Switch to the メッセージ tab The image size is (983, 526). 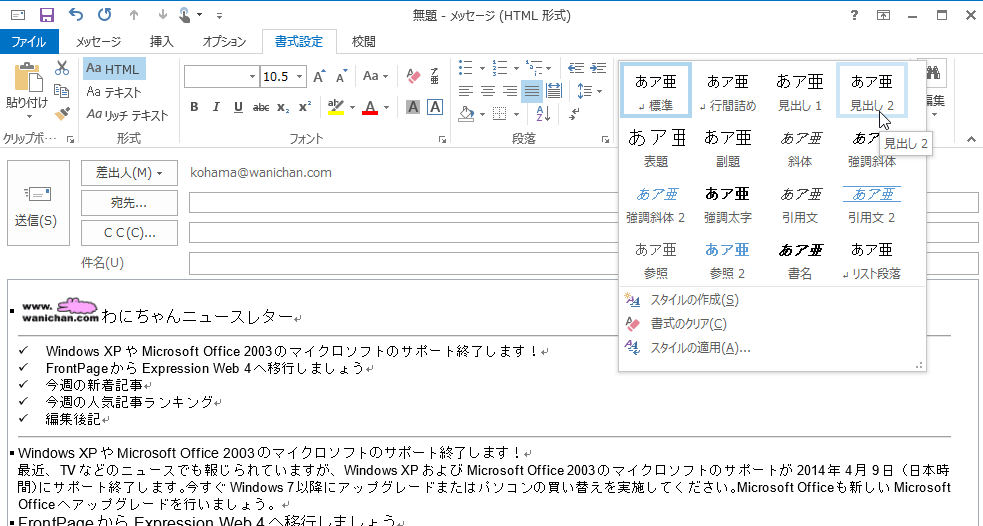click(x=98, y=42)
